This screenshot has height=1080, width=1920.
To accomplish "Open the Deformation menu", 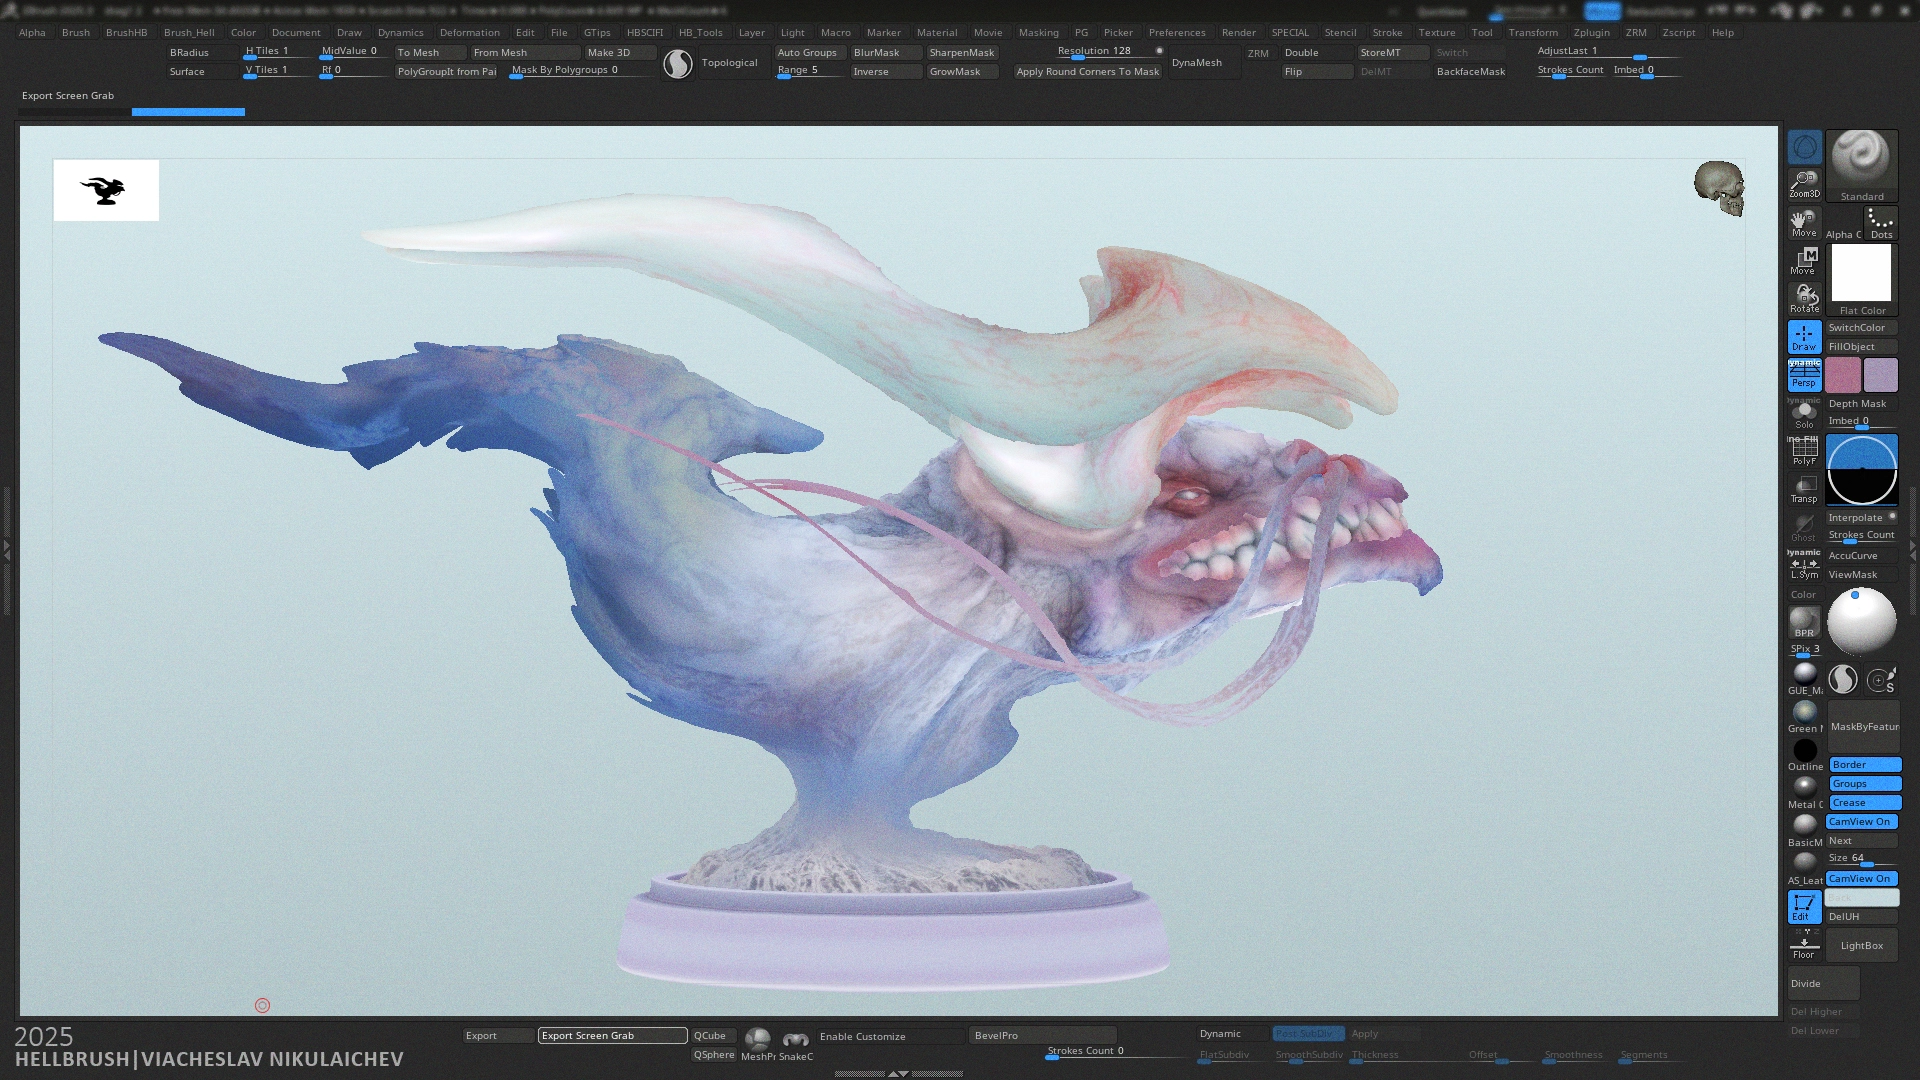I will (x=469, y=32).
